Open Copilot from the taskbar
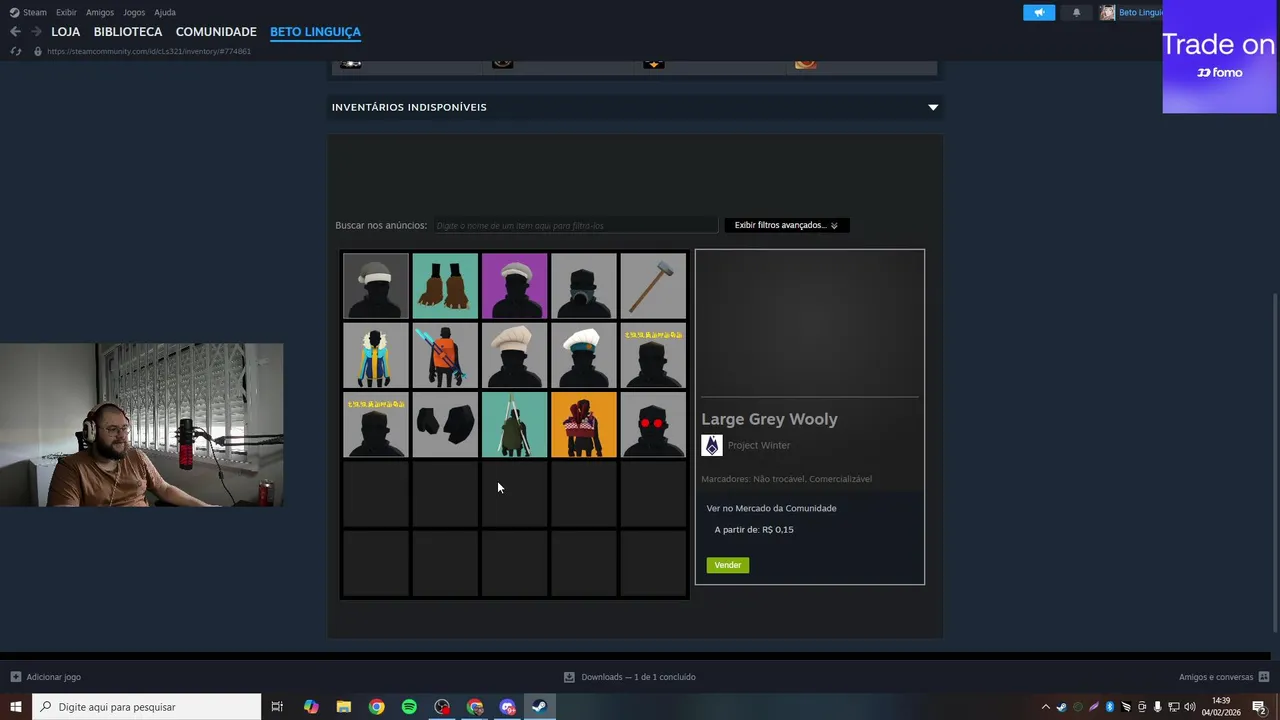 (x=311, y=707)
